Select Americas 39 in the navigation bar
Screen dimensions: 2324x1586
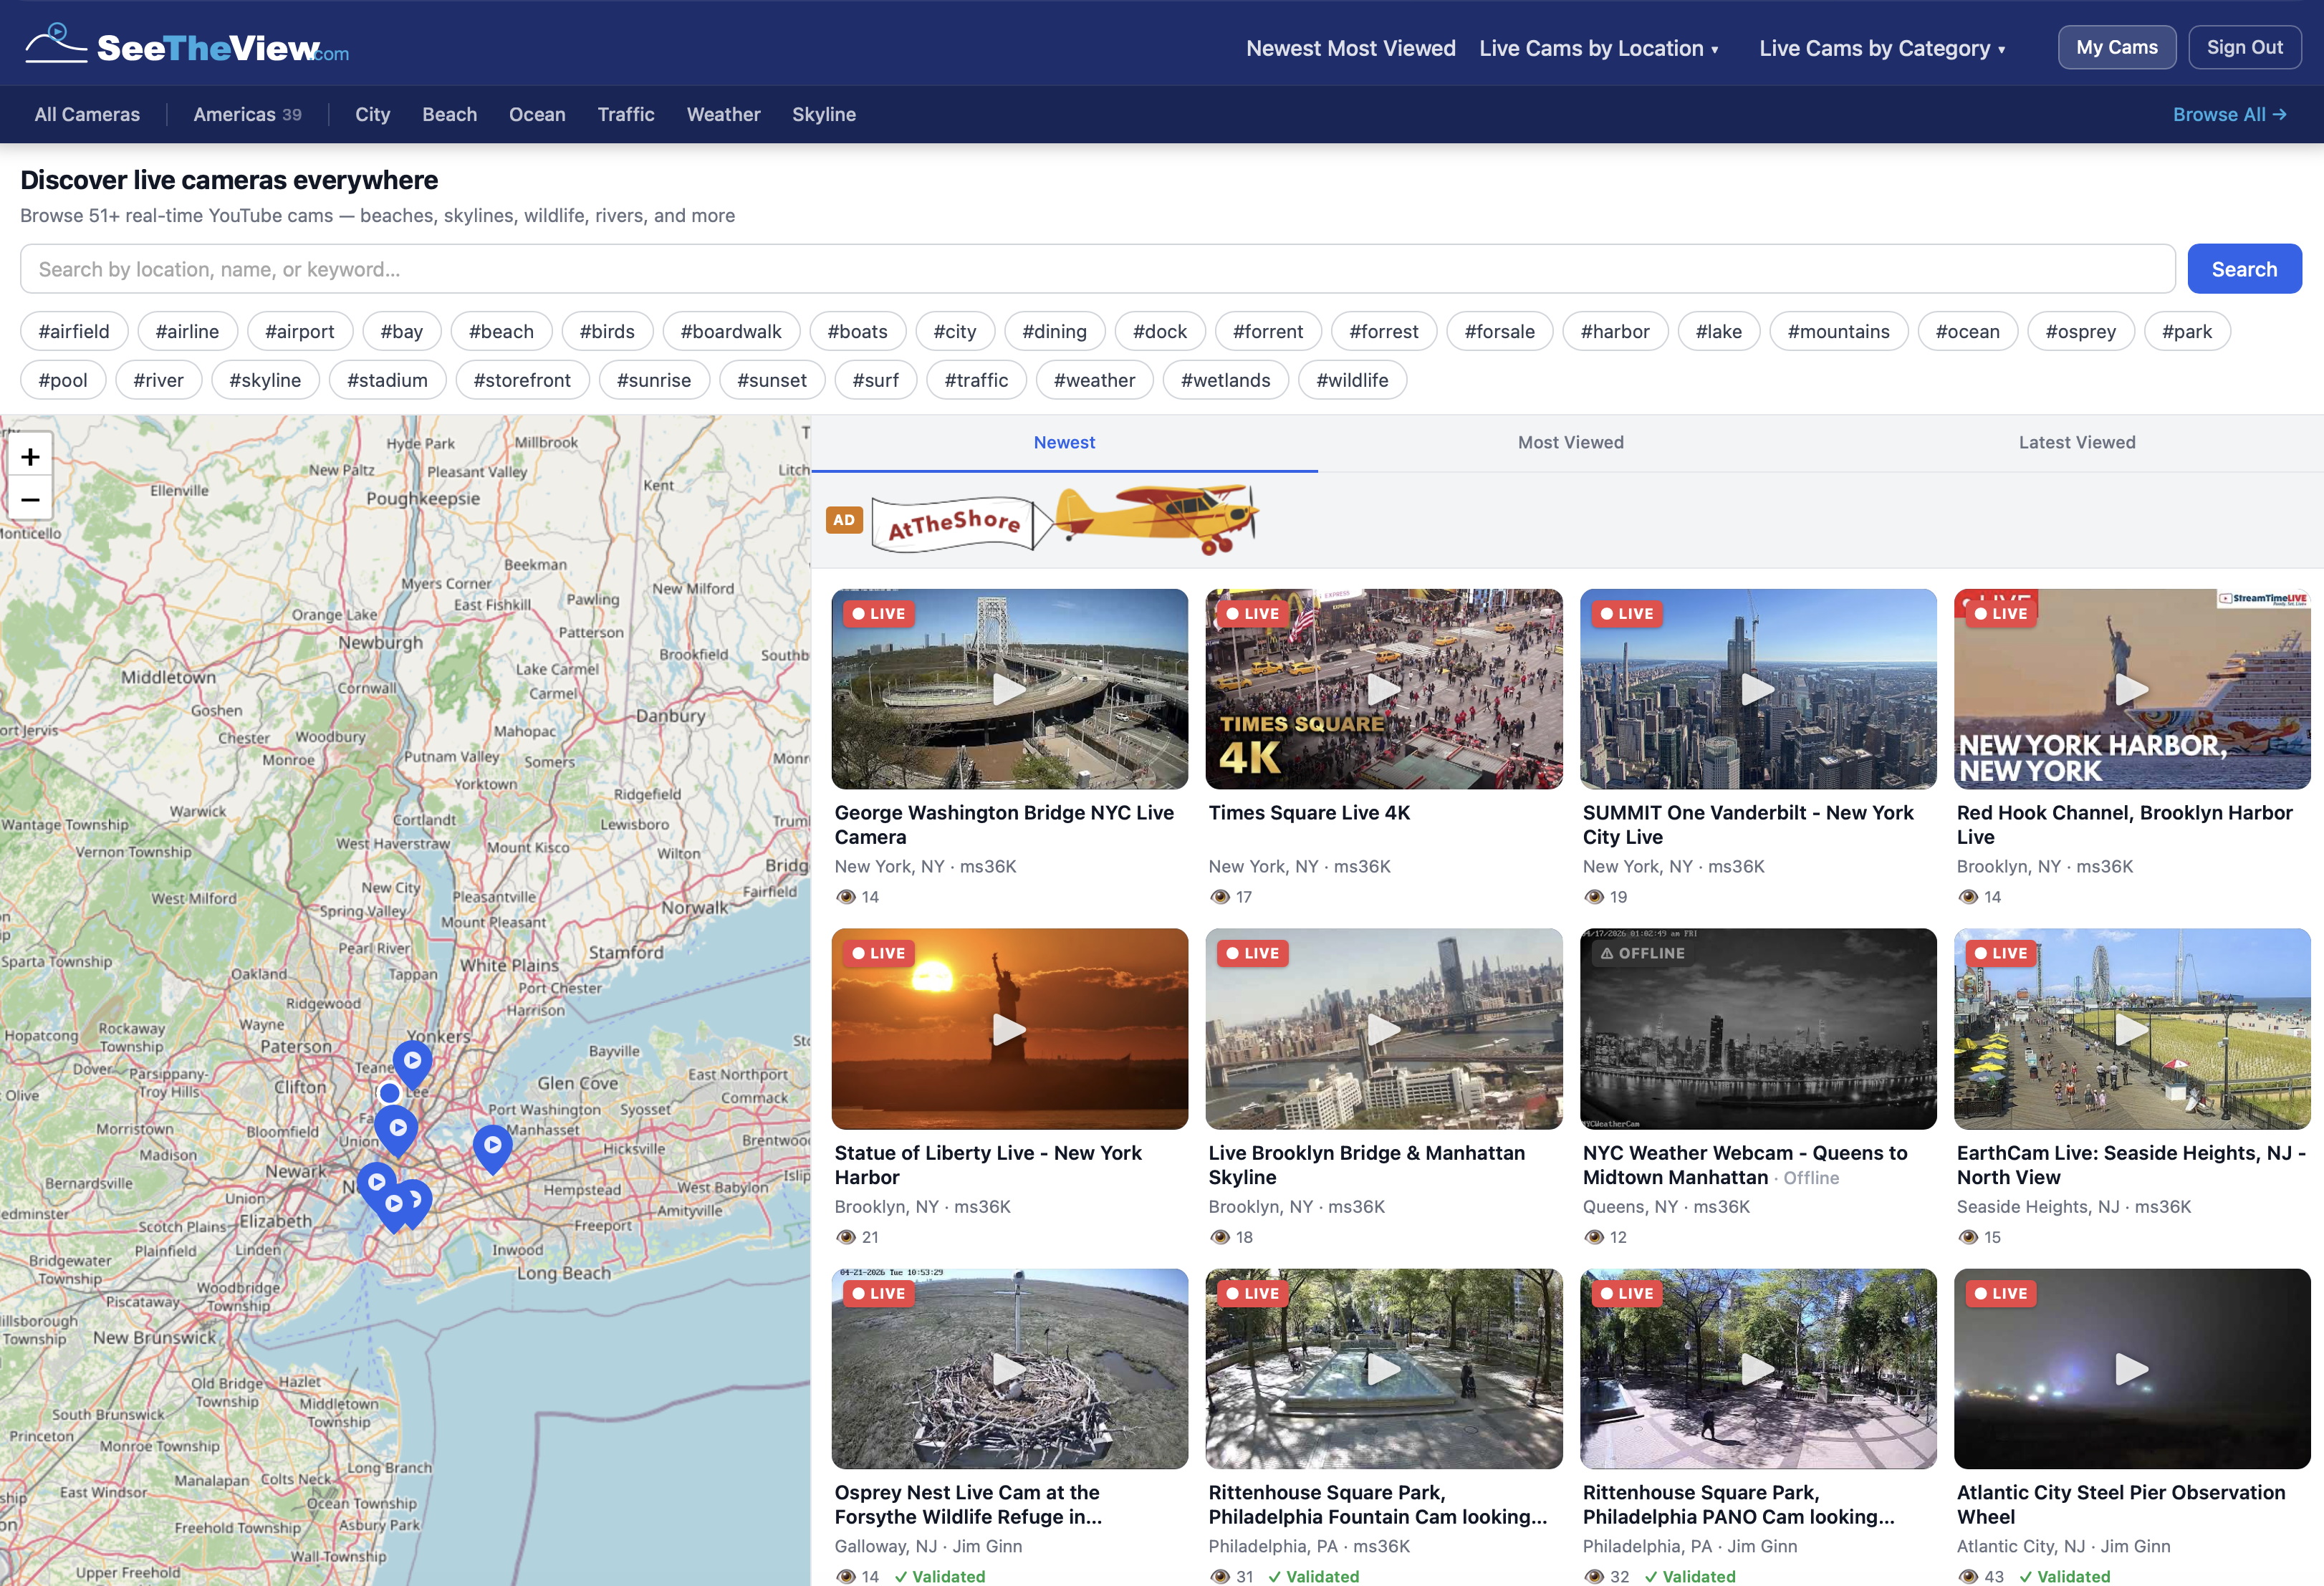pyautogui.click(x=247, y=114)
